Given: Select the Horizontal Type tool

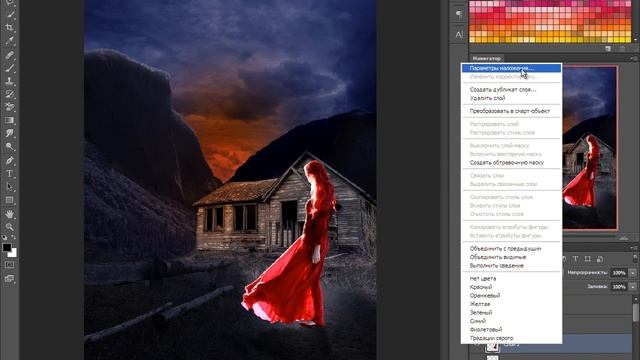Looking at the screenshot, I should 10,173.
